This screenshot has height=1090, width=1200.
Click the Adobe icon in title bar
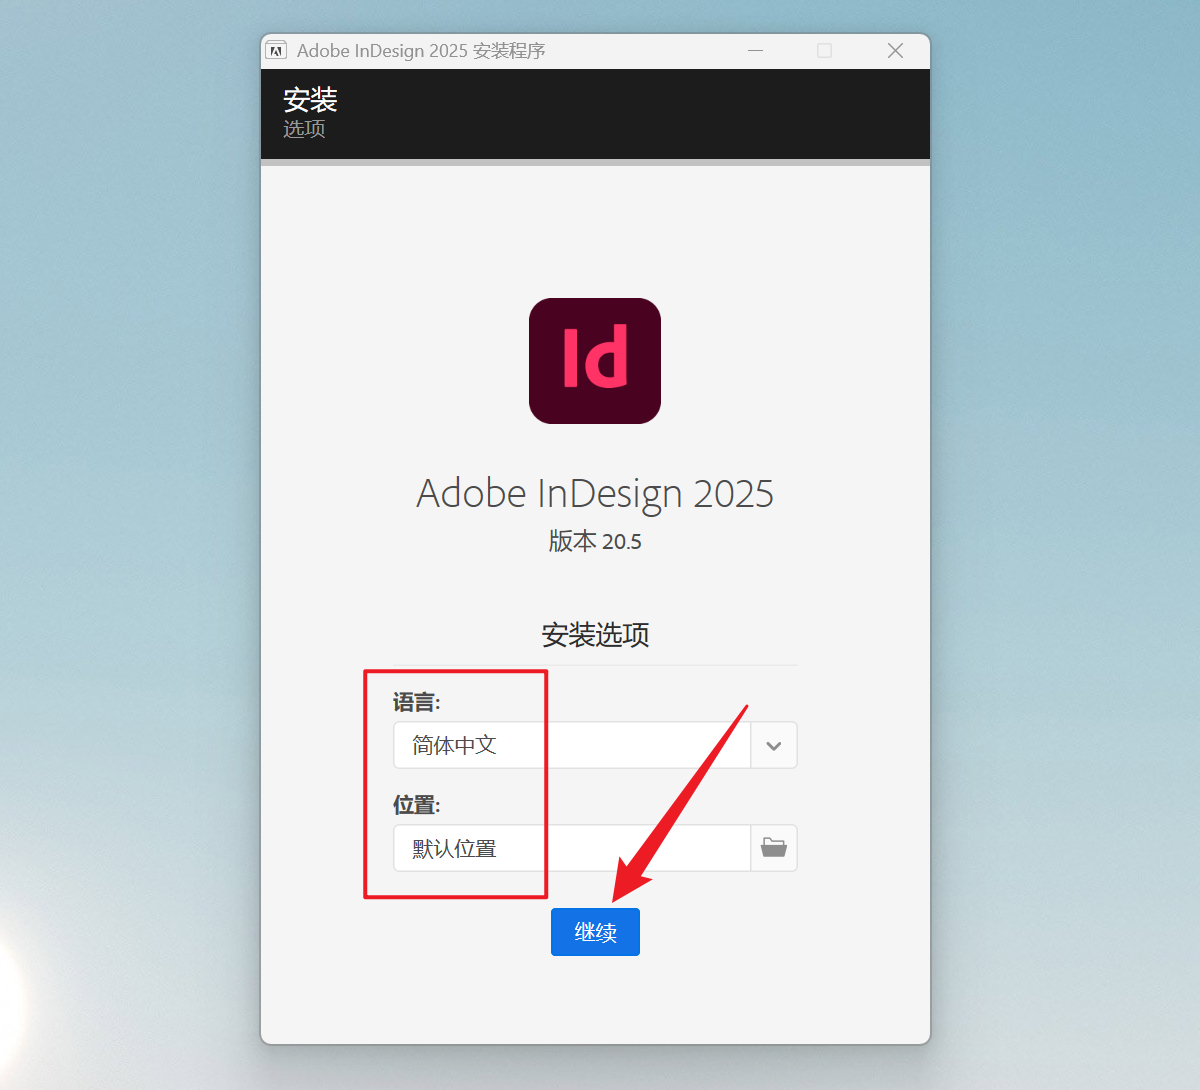click(x=276, y=50)
